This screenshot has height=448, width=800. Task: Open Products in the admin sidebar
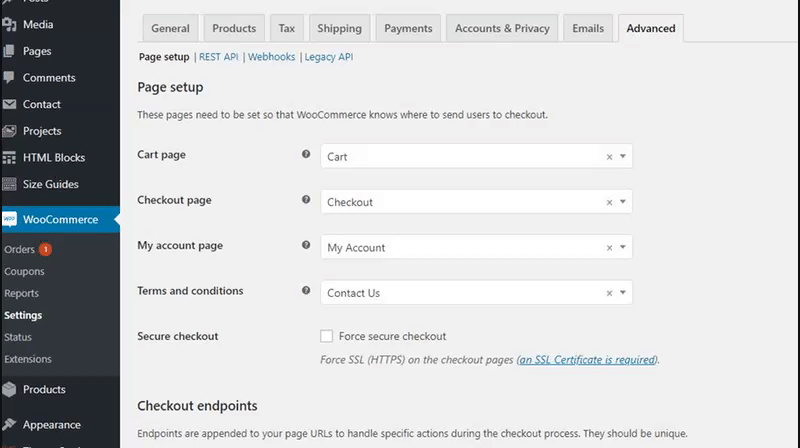44,389
